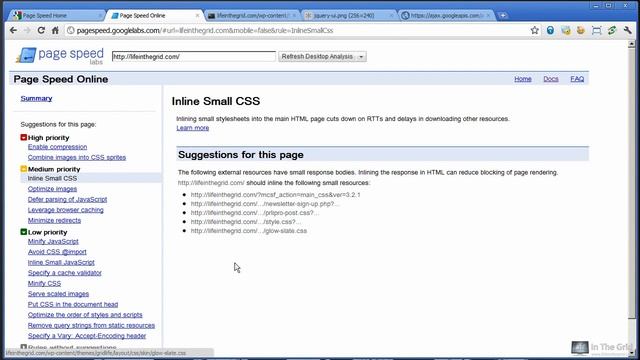Open Serve scaled images suggestion

click(x=58, y=294)
